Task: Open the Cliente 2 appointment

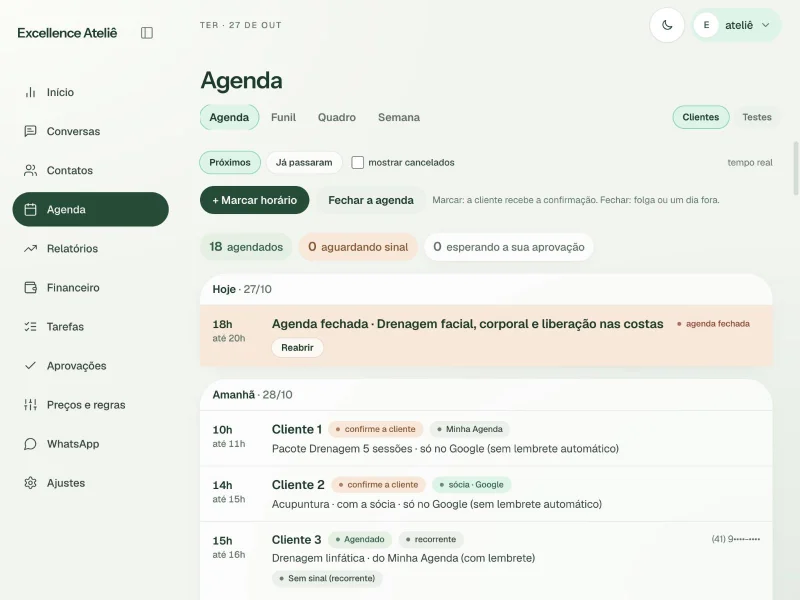Action: 486,494
